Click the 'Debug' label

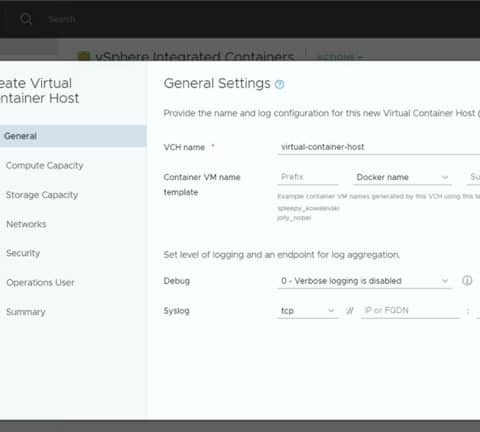tap(177, 281)
